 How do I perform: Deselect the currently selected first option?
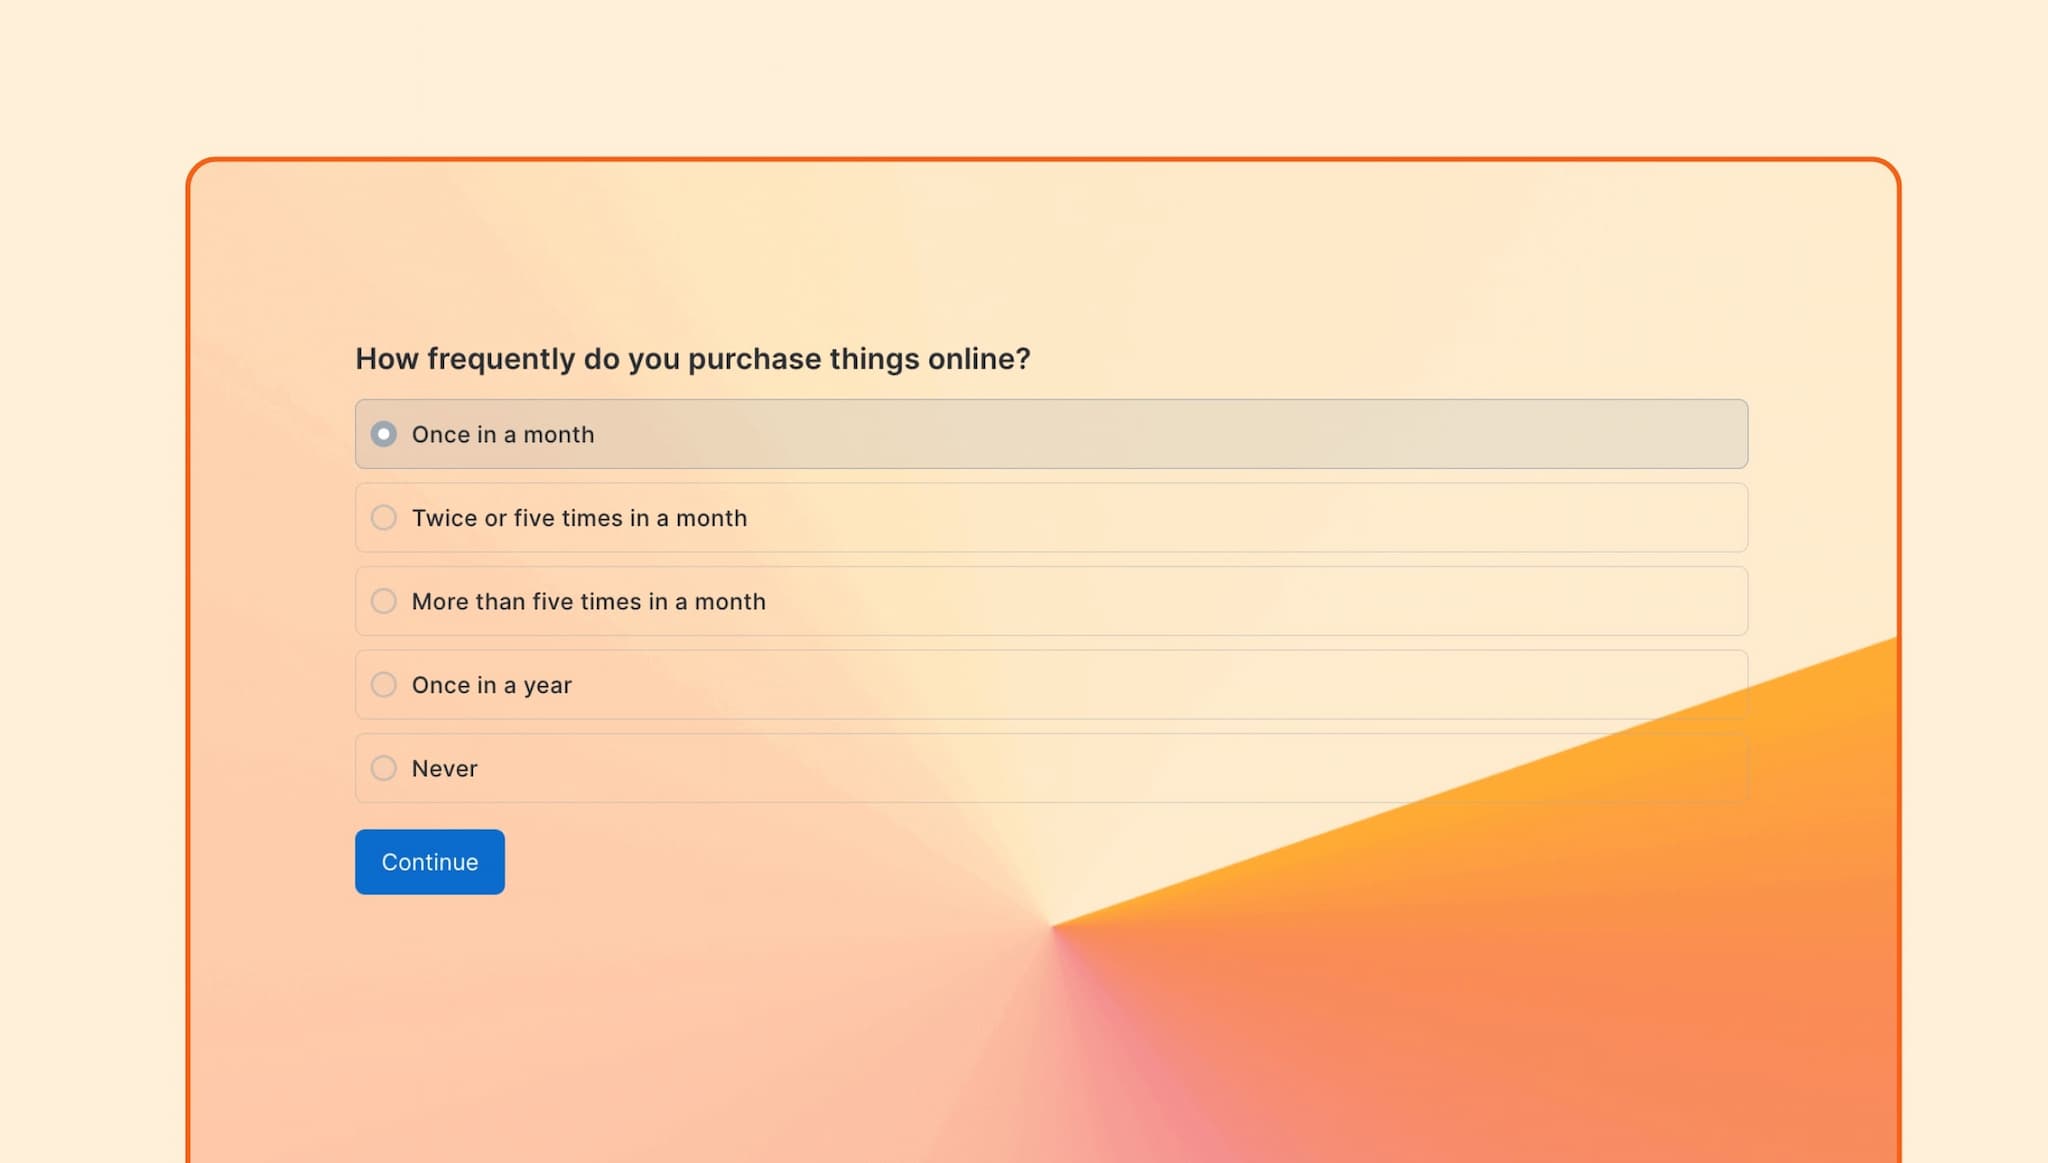383,434
